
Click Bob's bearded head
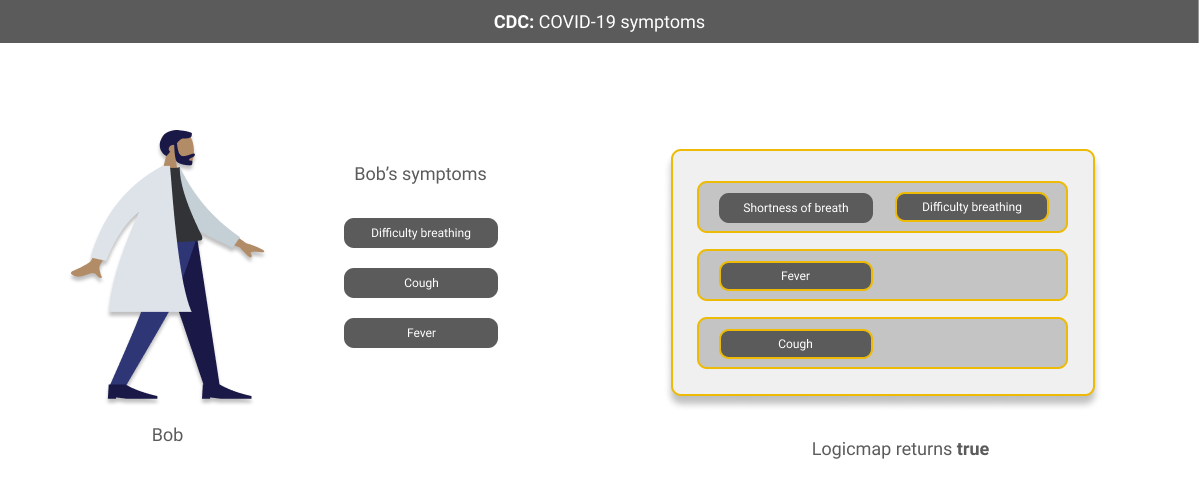click(177, 148)
